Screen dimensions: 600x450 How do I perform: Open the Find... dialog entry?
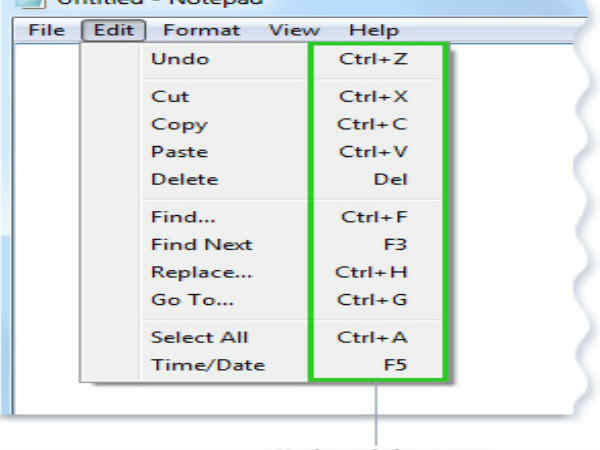pyautogui.click(x=183, y=216)
